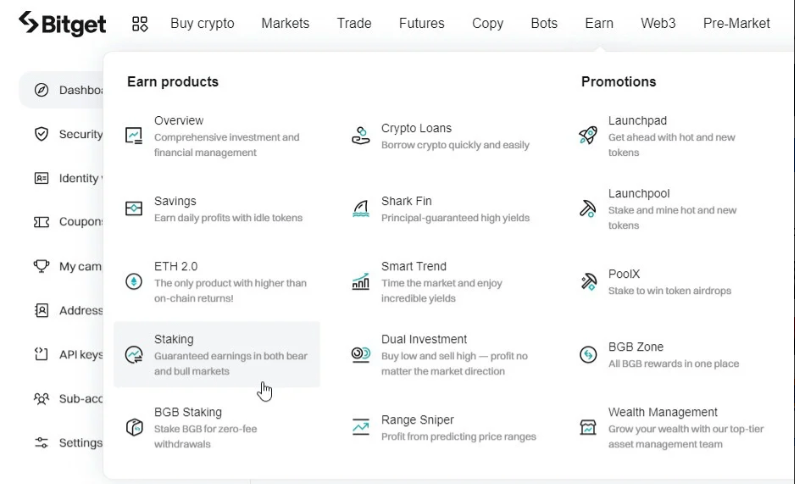Screen dimensions: 795x484
Task: Go to Pre-Market in navigation
Action: pyautogui.click(x=736, y=23)
